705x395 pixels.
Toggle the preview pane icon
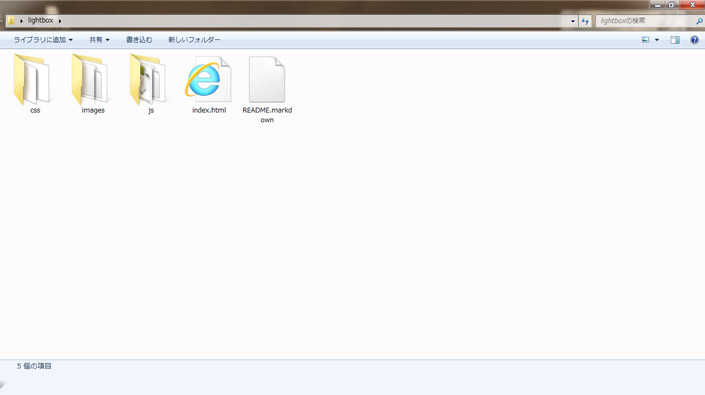pyautogui.click(x=675, y=40)
